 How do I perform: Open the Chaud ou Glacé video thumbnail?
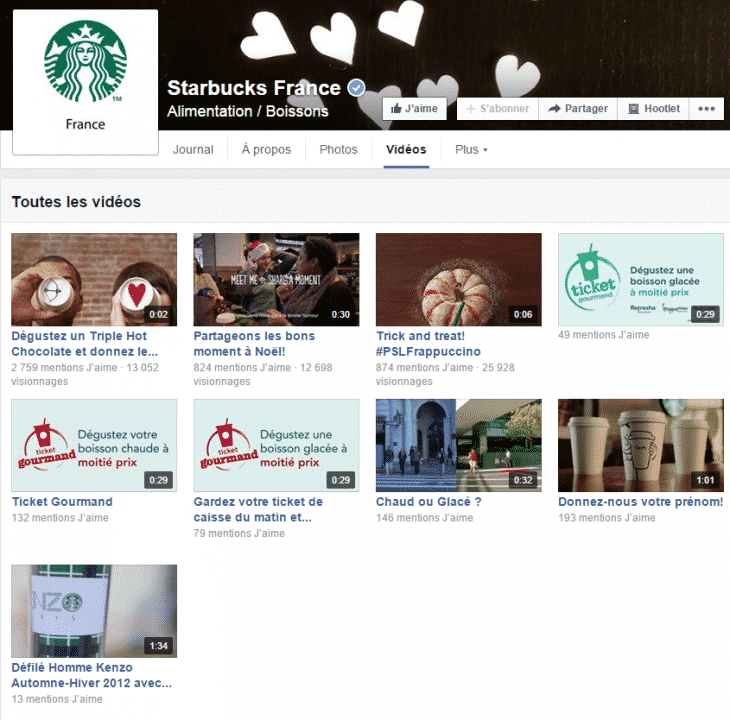458,445
